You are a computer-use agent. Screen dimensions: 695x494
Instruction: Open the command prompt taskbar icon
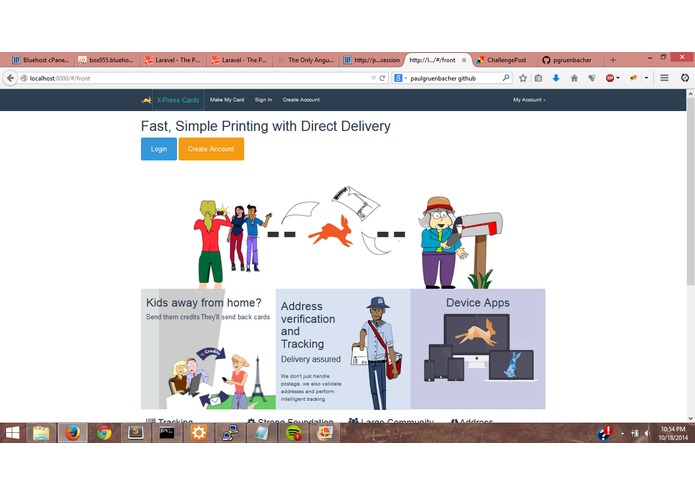pos(167,433)
